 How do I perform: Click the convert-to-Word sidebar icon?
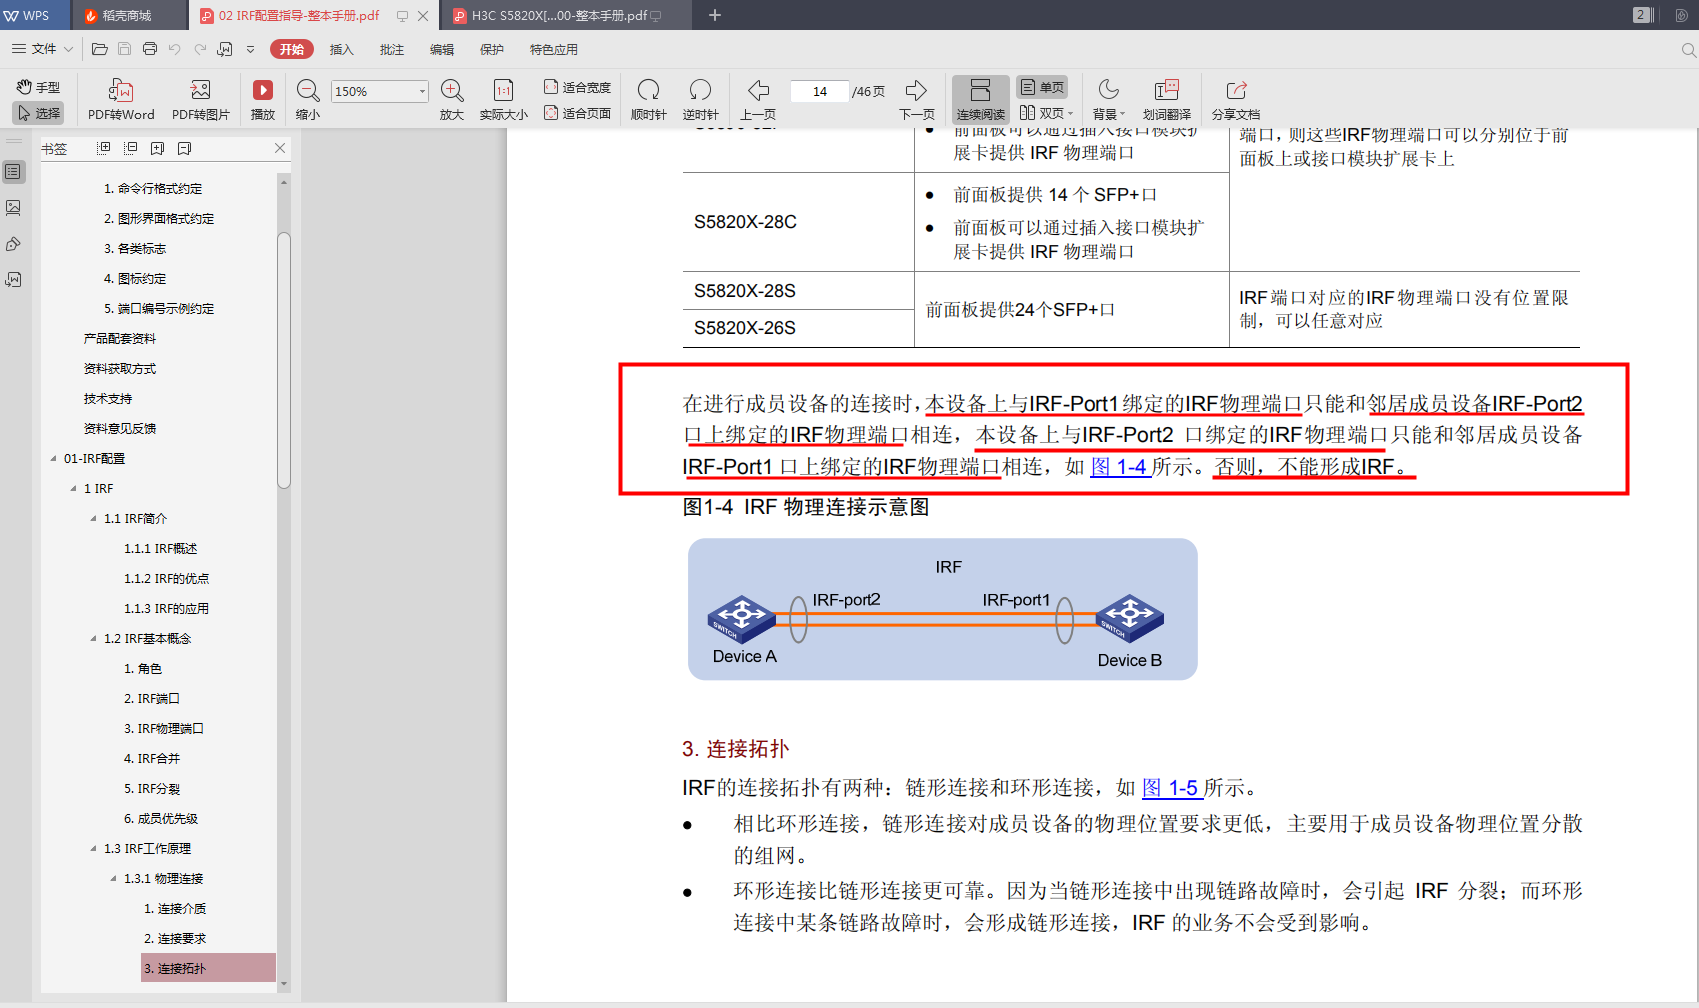(13, 280)
